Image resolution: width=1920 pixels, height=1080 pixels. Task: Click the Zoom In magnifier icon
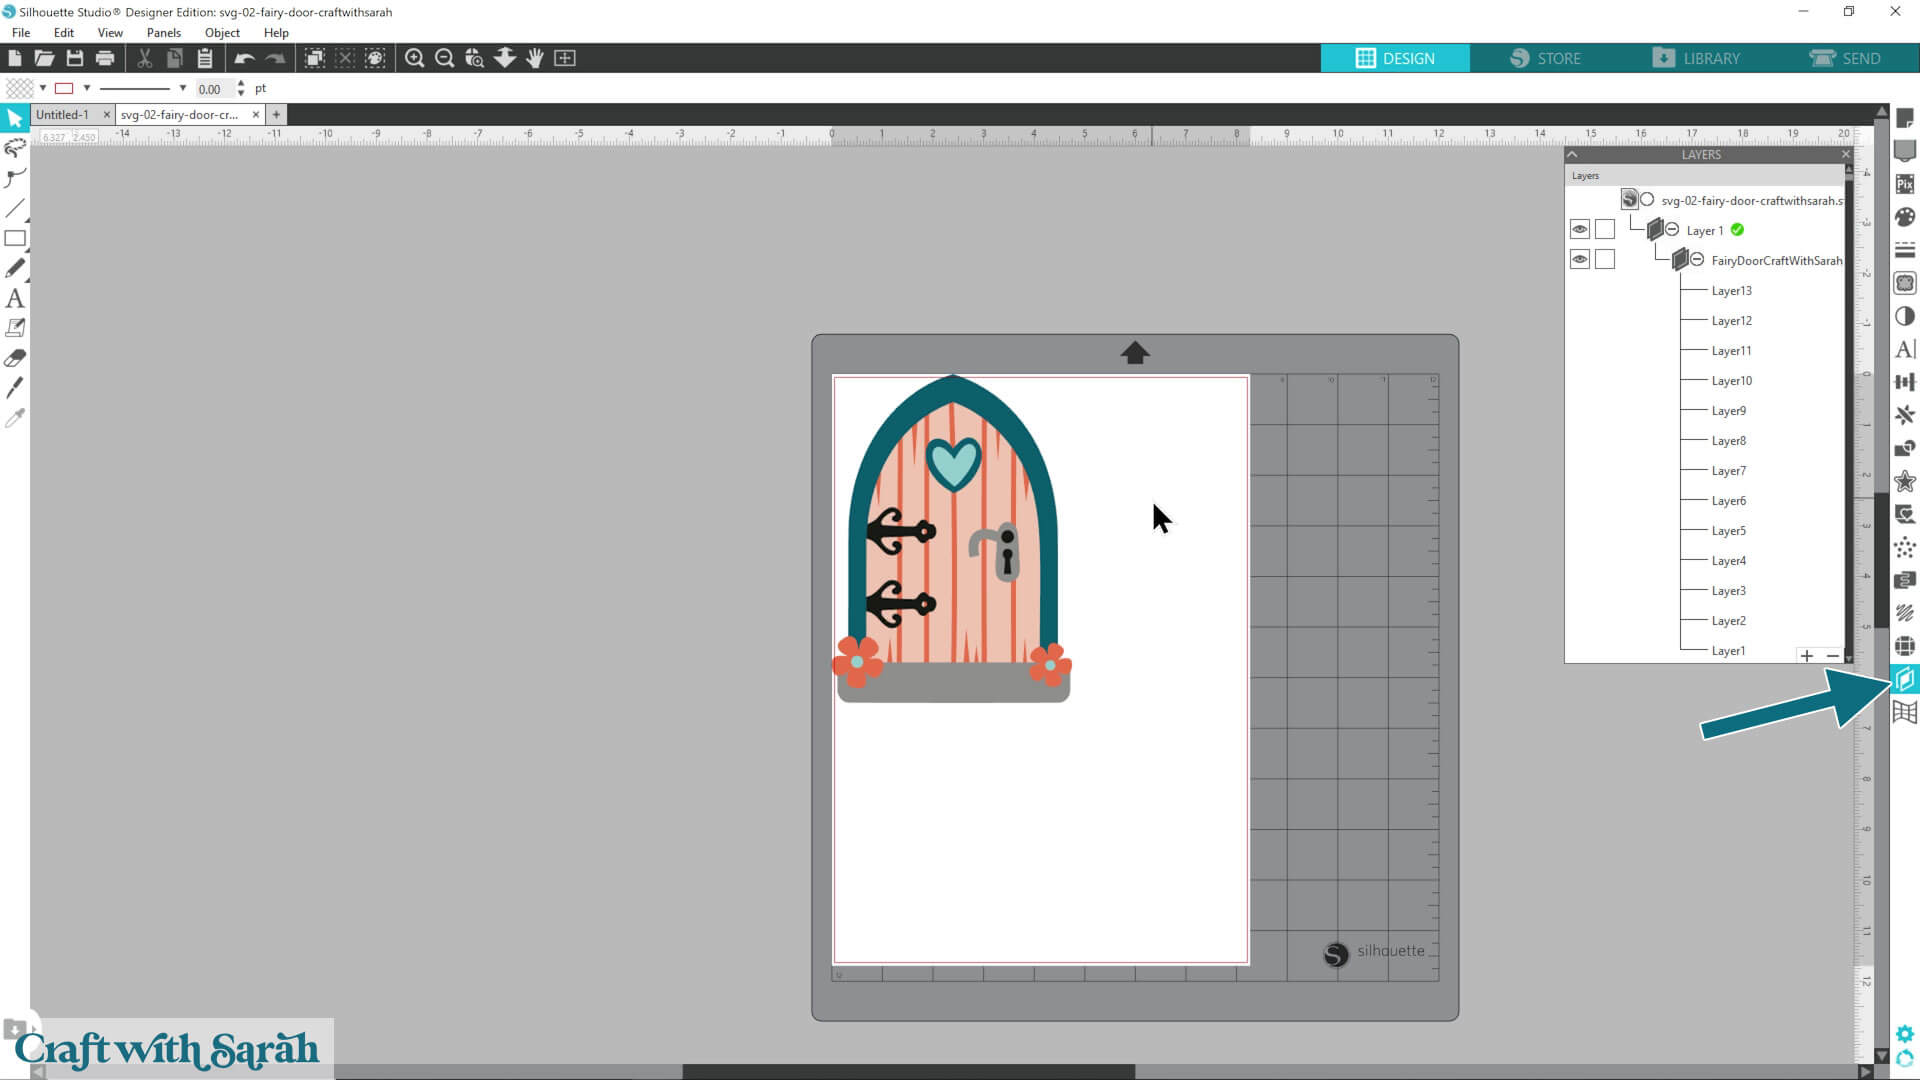pos(414,58)
